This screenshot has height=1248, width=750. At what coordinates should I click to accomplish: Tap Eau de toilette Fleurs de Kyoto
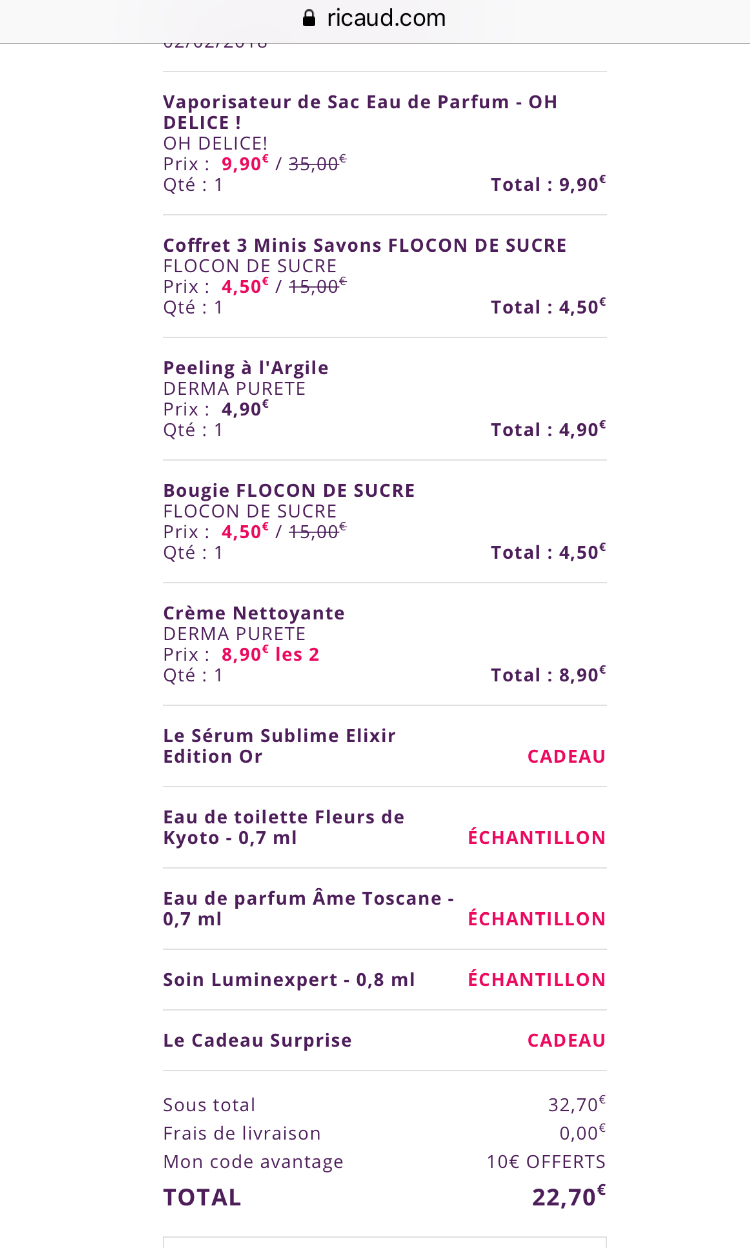pyautogui.click(x=284, y=827)
